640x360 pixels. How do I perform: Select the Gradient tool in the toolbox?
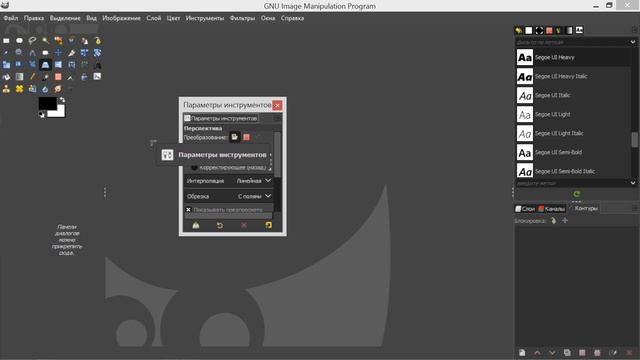pos(19,77)
